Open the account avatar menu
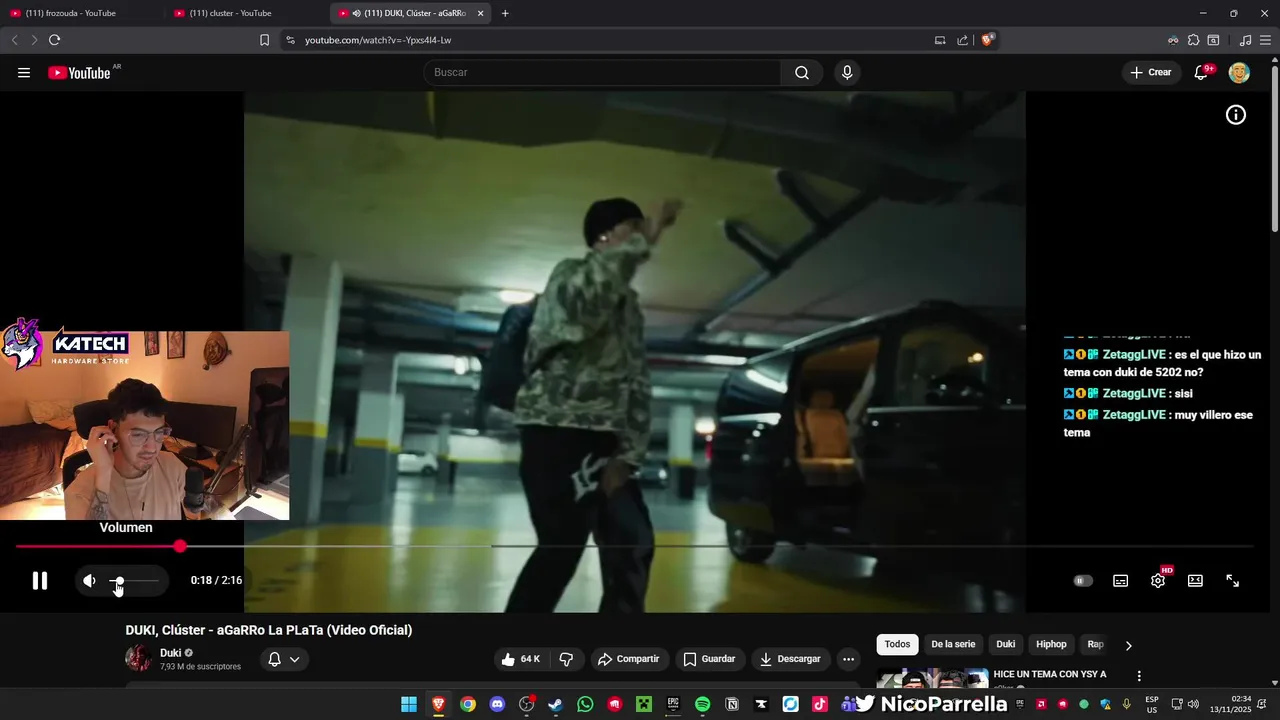 coord(1239,72)
